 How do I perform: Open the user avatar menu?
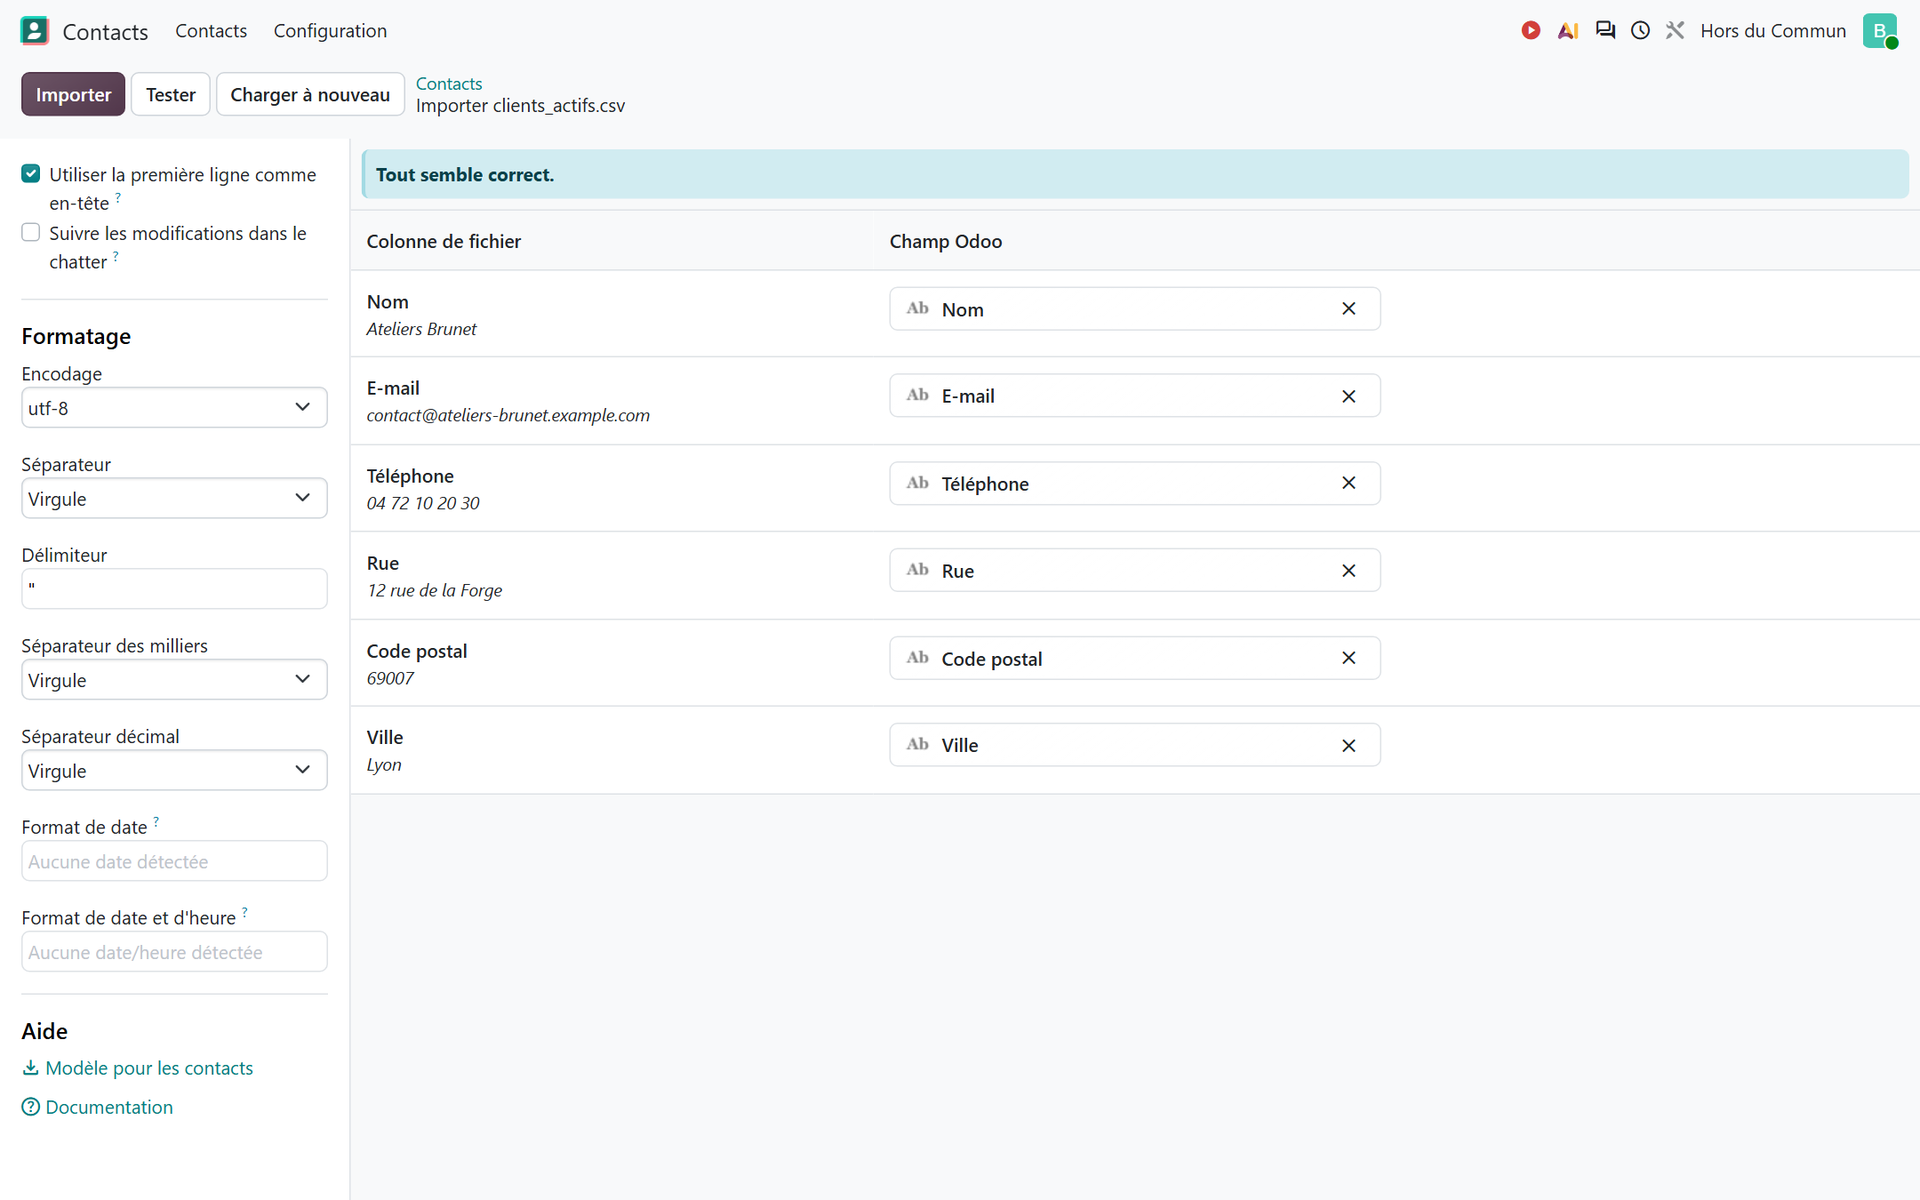tap(1880, 31)
